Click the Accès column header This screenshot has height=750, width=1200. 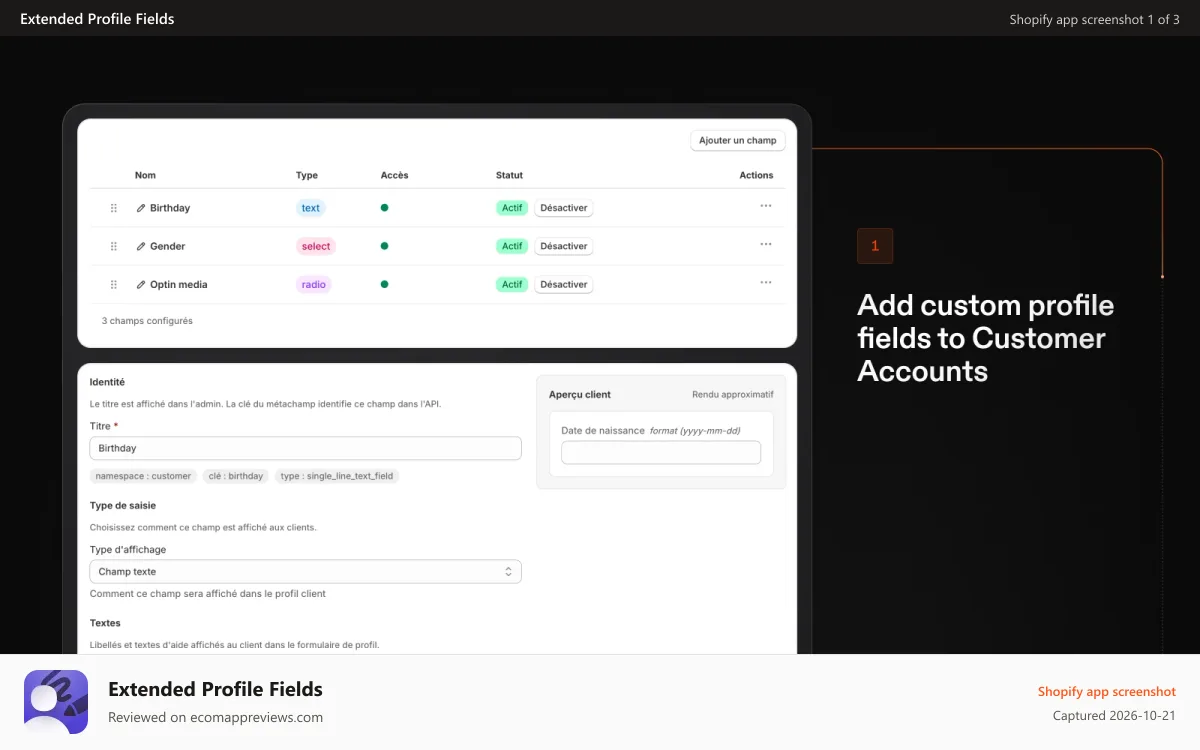coord(394,175)
